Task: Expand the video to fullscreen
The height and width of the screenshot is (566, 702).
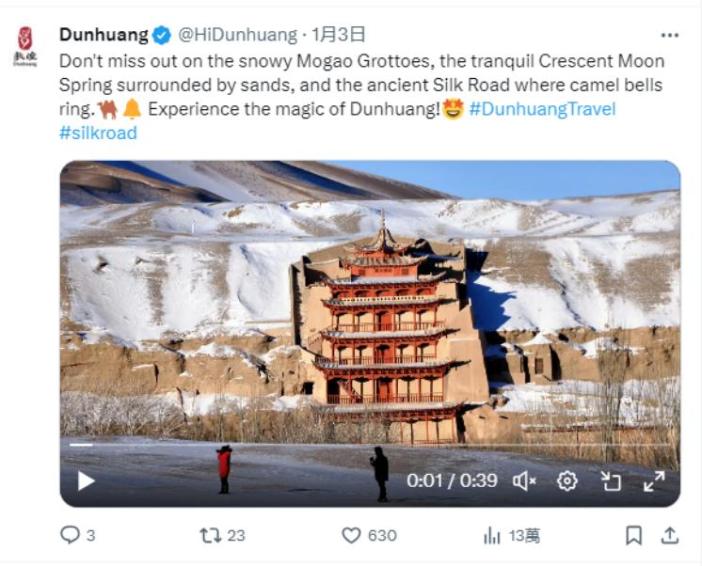Action: point(654,481)
